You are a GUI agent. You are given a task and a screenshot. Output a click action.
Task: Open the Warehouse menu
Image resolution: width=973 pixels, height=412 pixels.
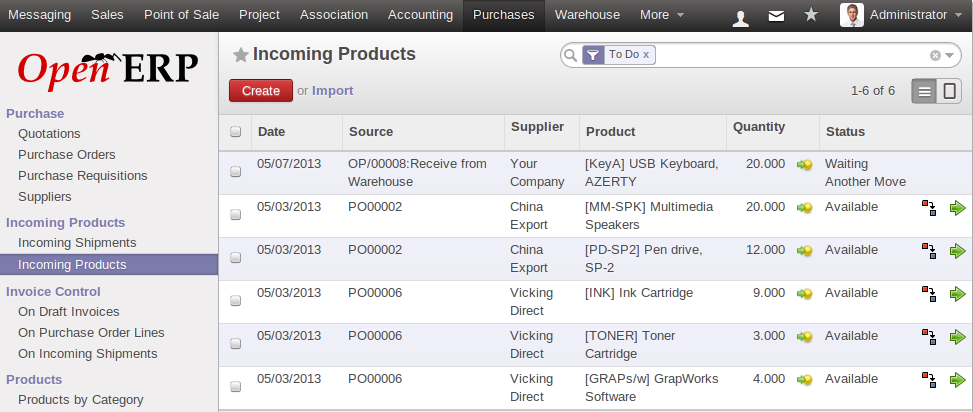587,15
